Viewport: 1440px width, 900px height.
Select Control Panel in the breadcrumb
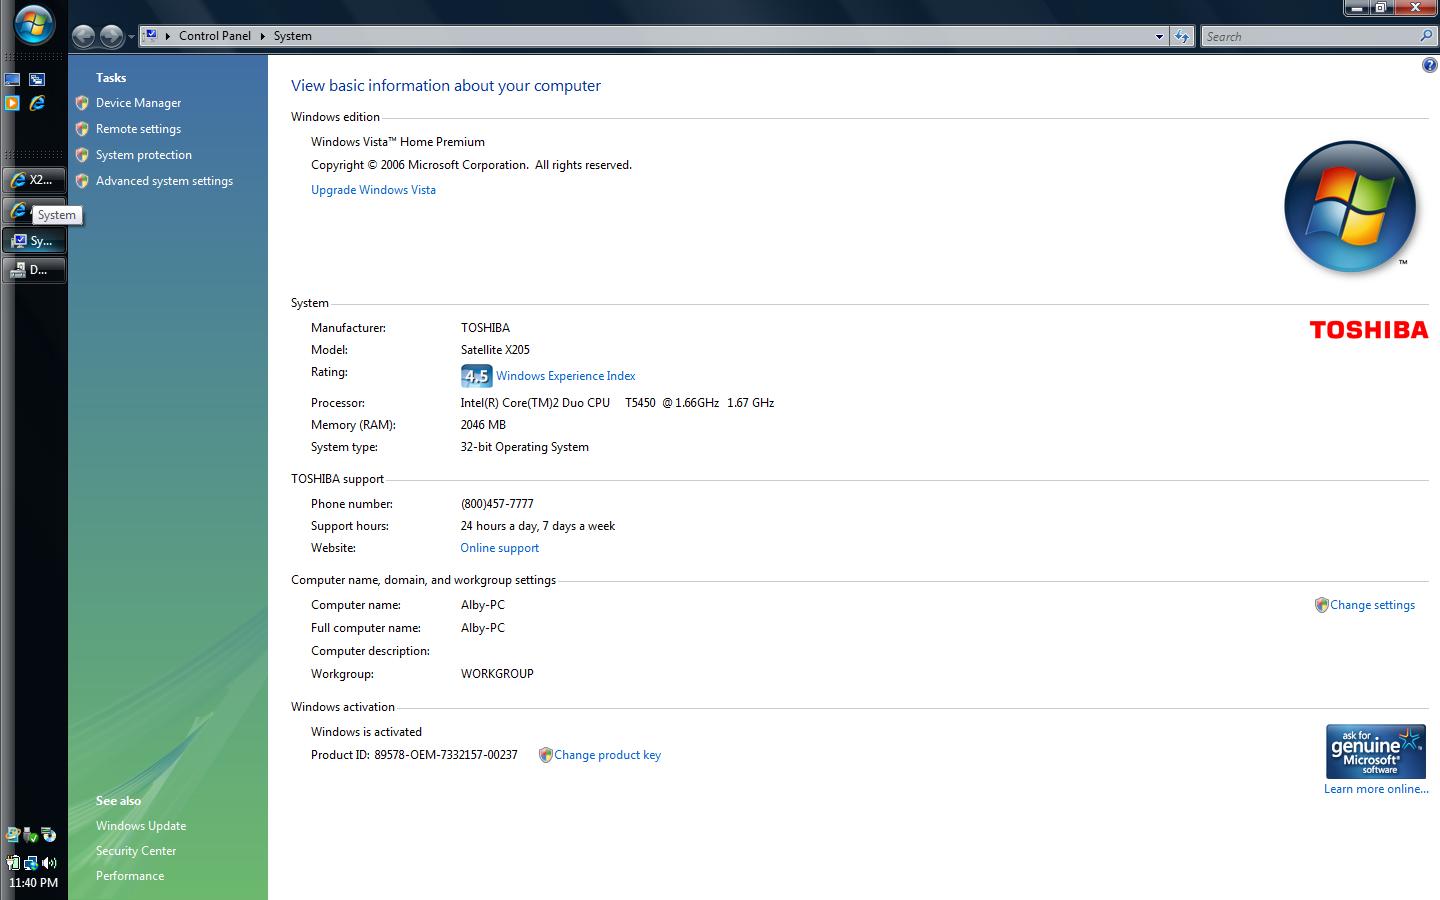point(215,36)
